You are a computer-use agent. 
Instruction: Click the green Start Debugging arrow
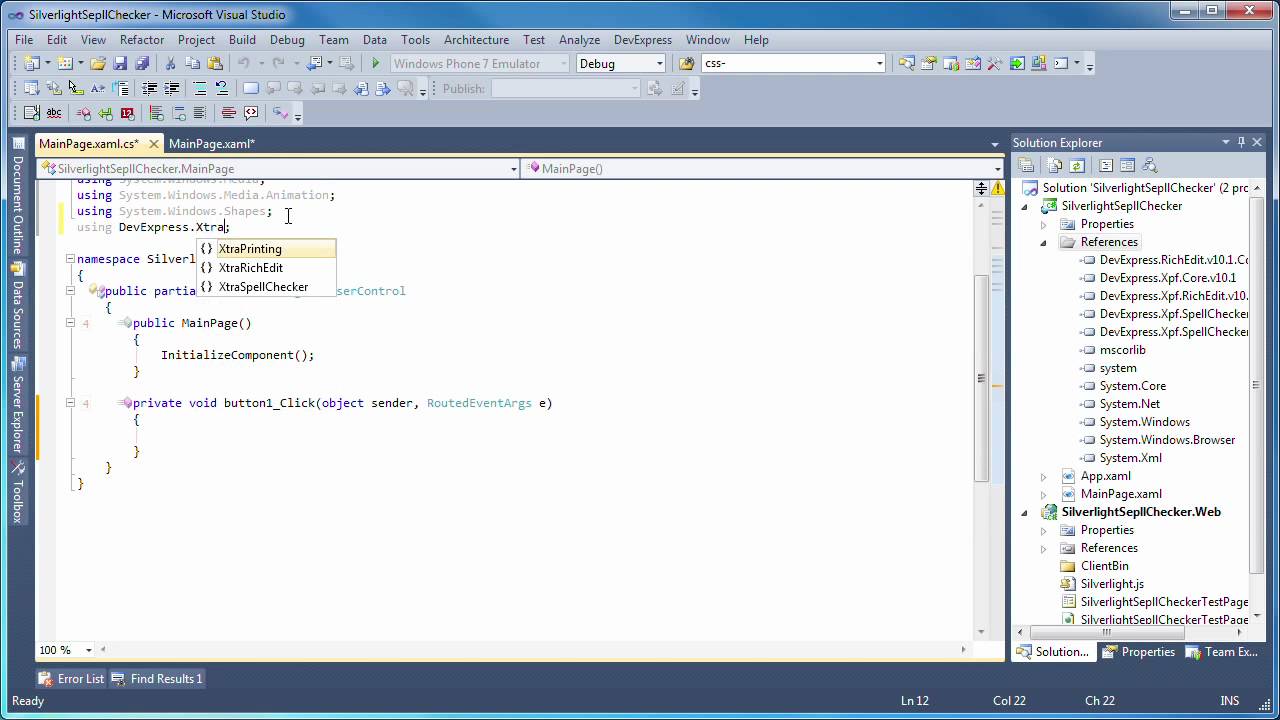(x=376, y=63)
